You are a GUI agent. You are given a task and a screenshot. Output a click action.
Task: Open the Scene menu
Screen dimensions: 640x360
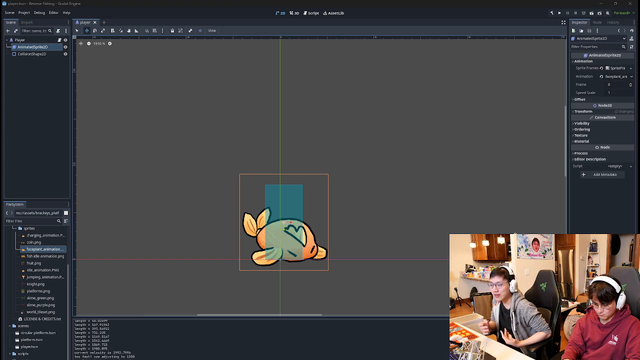[x=9, y=13]
